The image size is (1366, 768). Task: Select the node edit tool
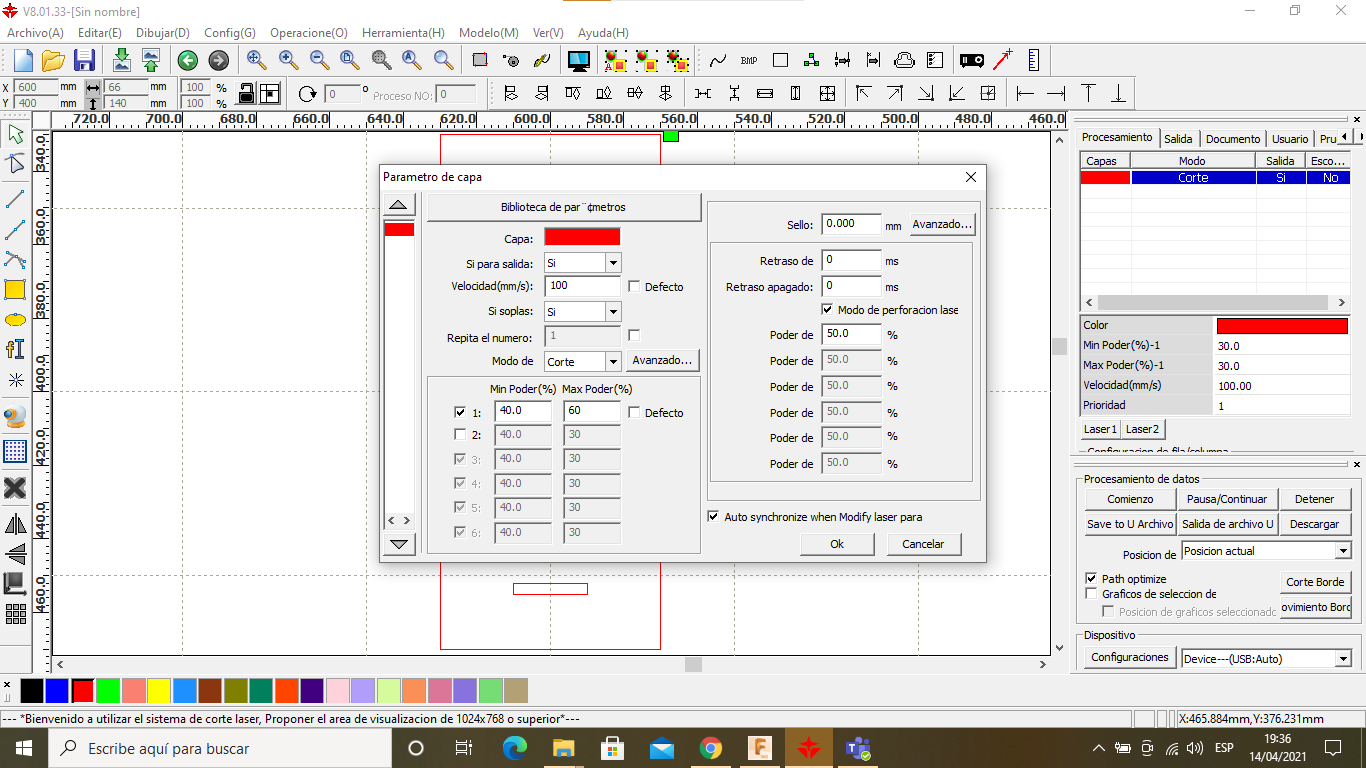[15, 164]
